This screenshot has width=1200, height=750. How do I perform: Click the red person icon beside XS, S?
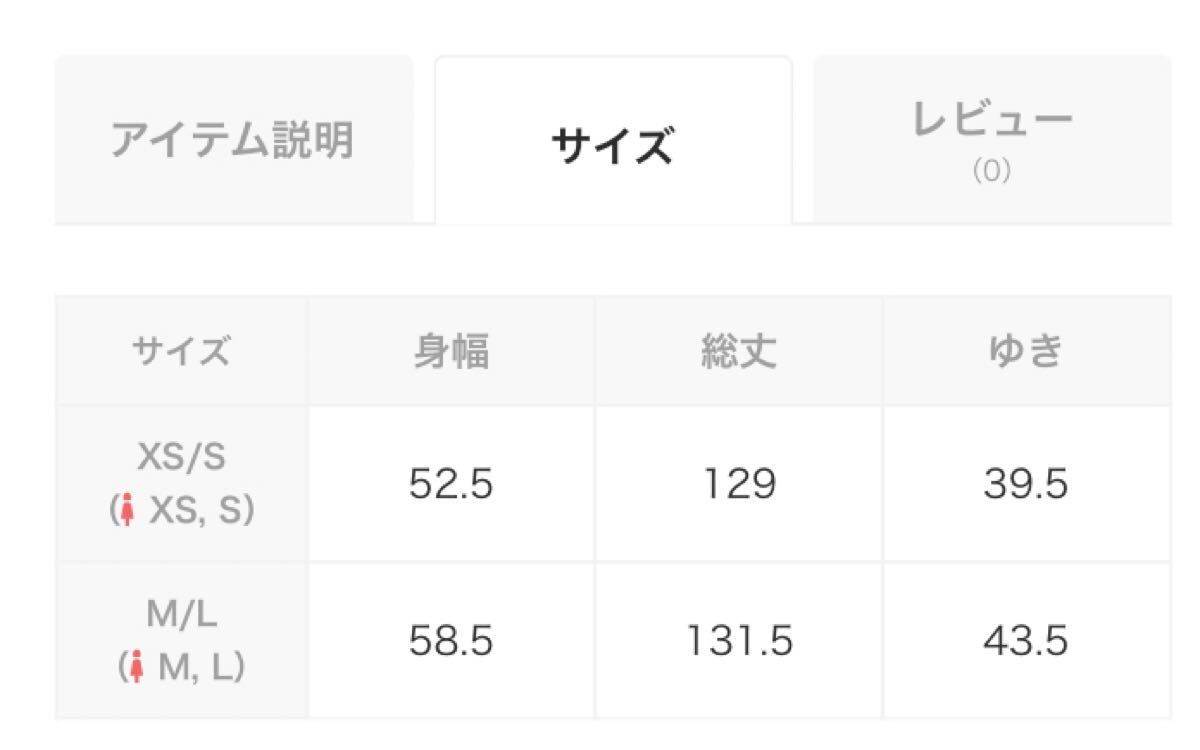point(127,512)
